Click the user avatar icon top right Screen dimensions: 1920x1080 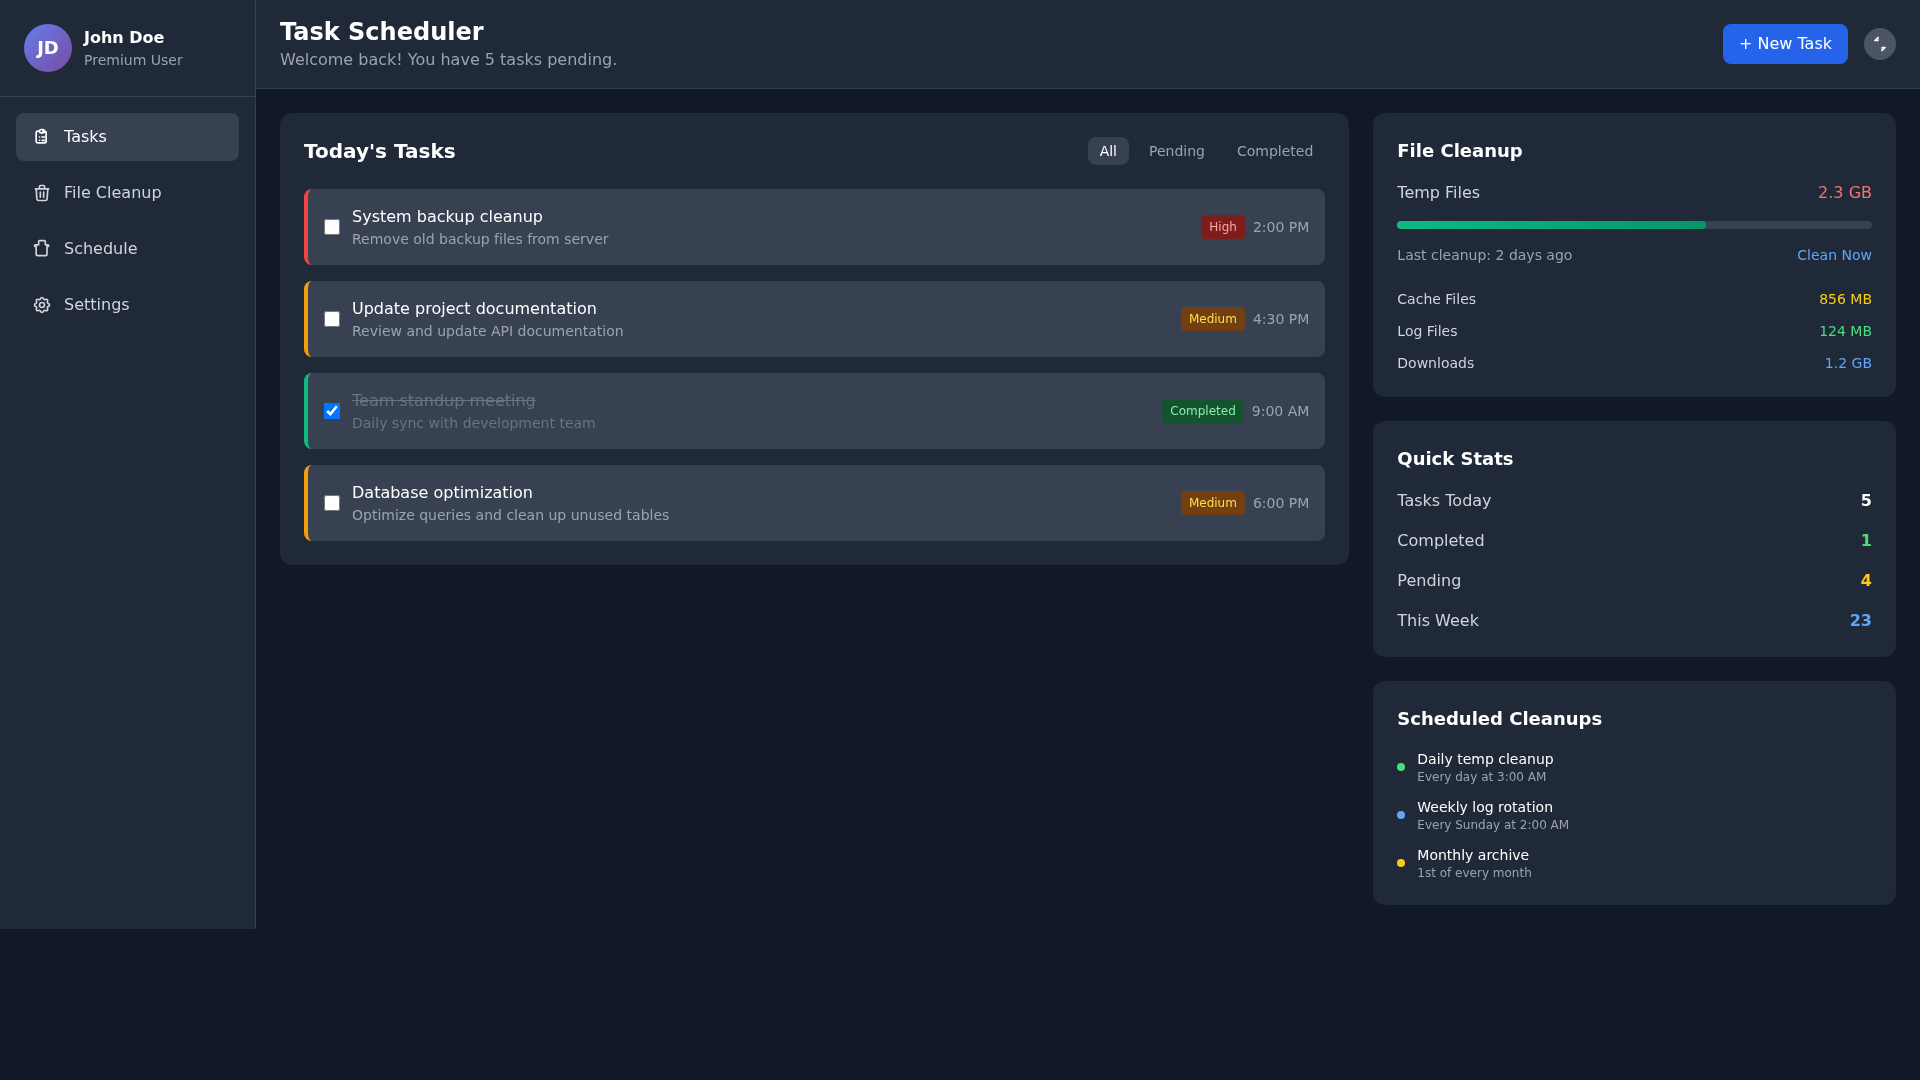(1880, 44)
